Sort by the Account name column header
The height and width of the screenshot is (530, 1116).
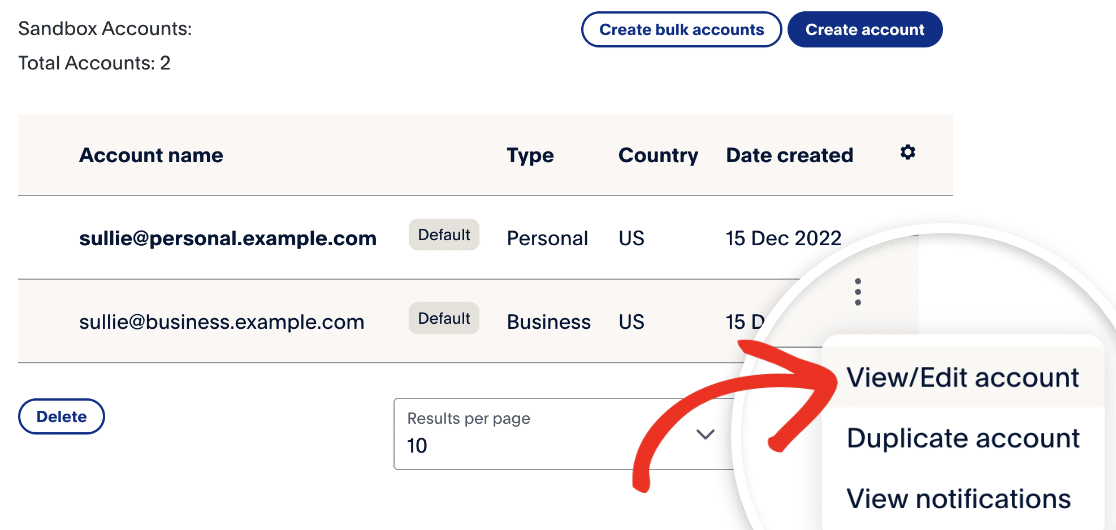coord(151,155)
